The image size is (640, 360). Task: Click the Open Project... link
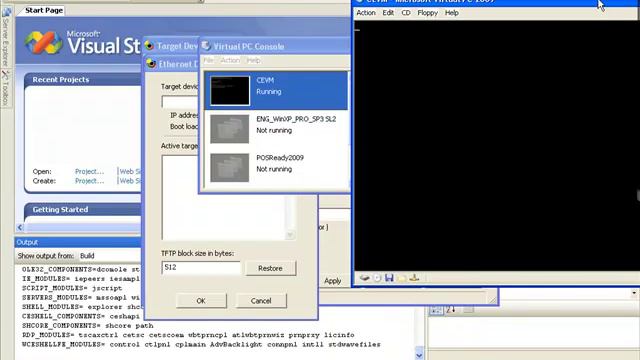click(89, 171)
